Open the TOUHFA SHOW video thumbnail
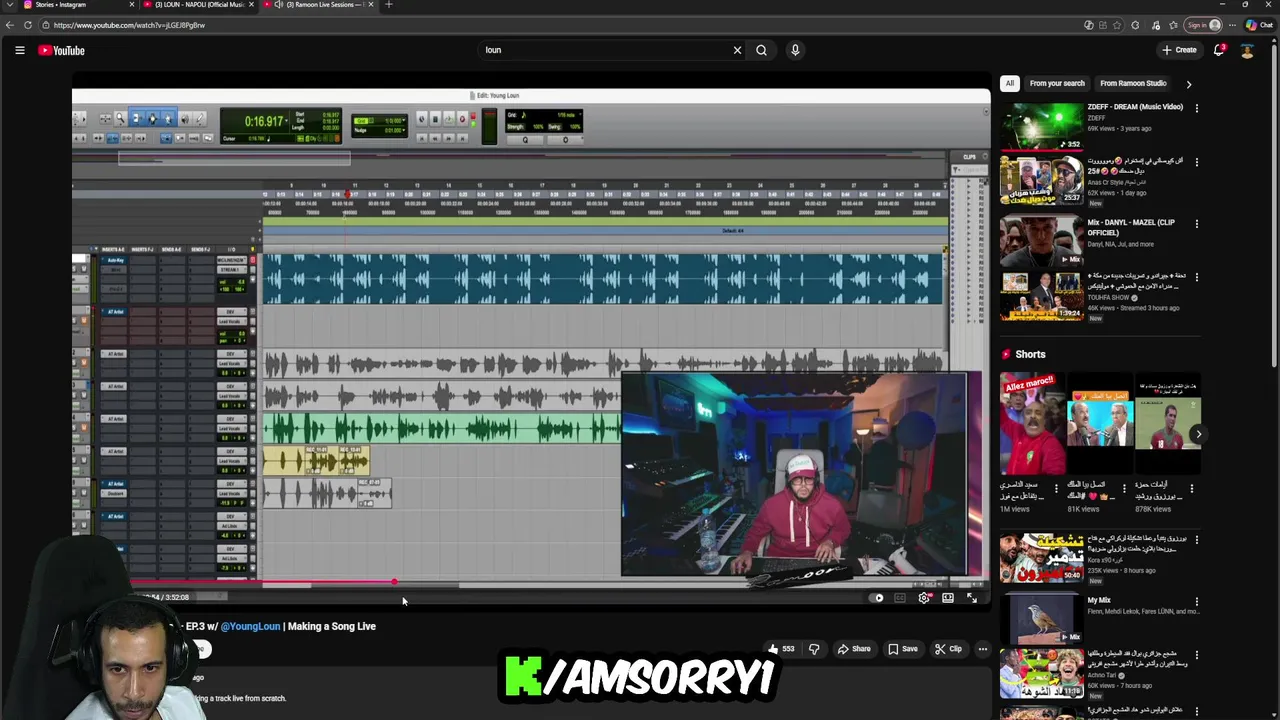 click(x=1041, y=296)
